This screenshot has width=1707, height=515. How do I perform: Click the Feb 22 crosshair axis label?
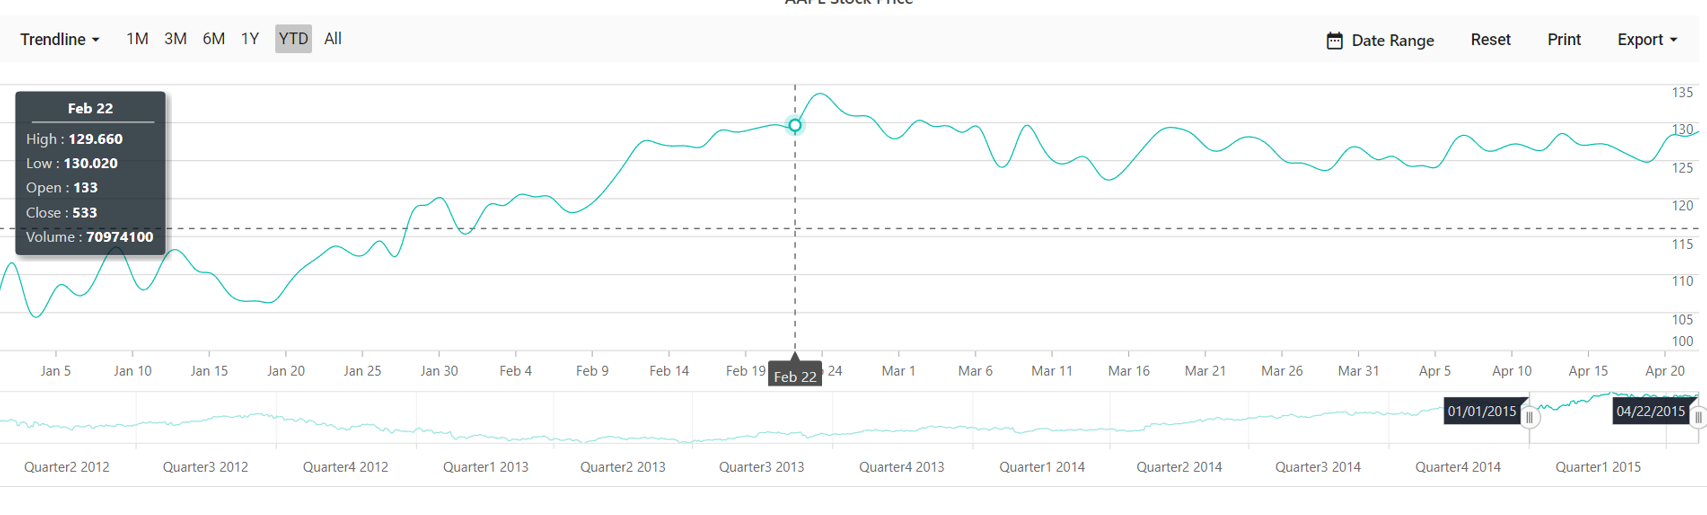[795, 376]
